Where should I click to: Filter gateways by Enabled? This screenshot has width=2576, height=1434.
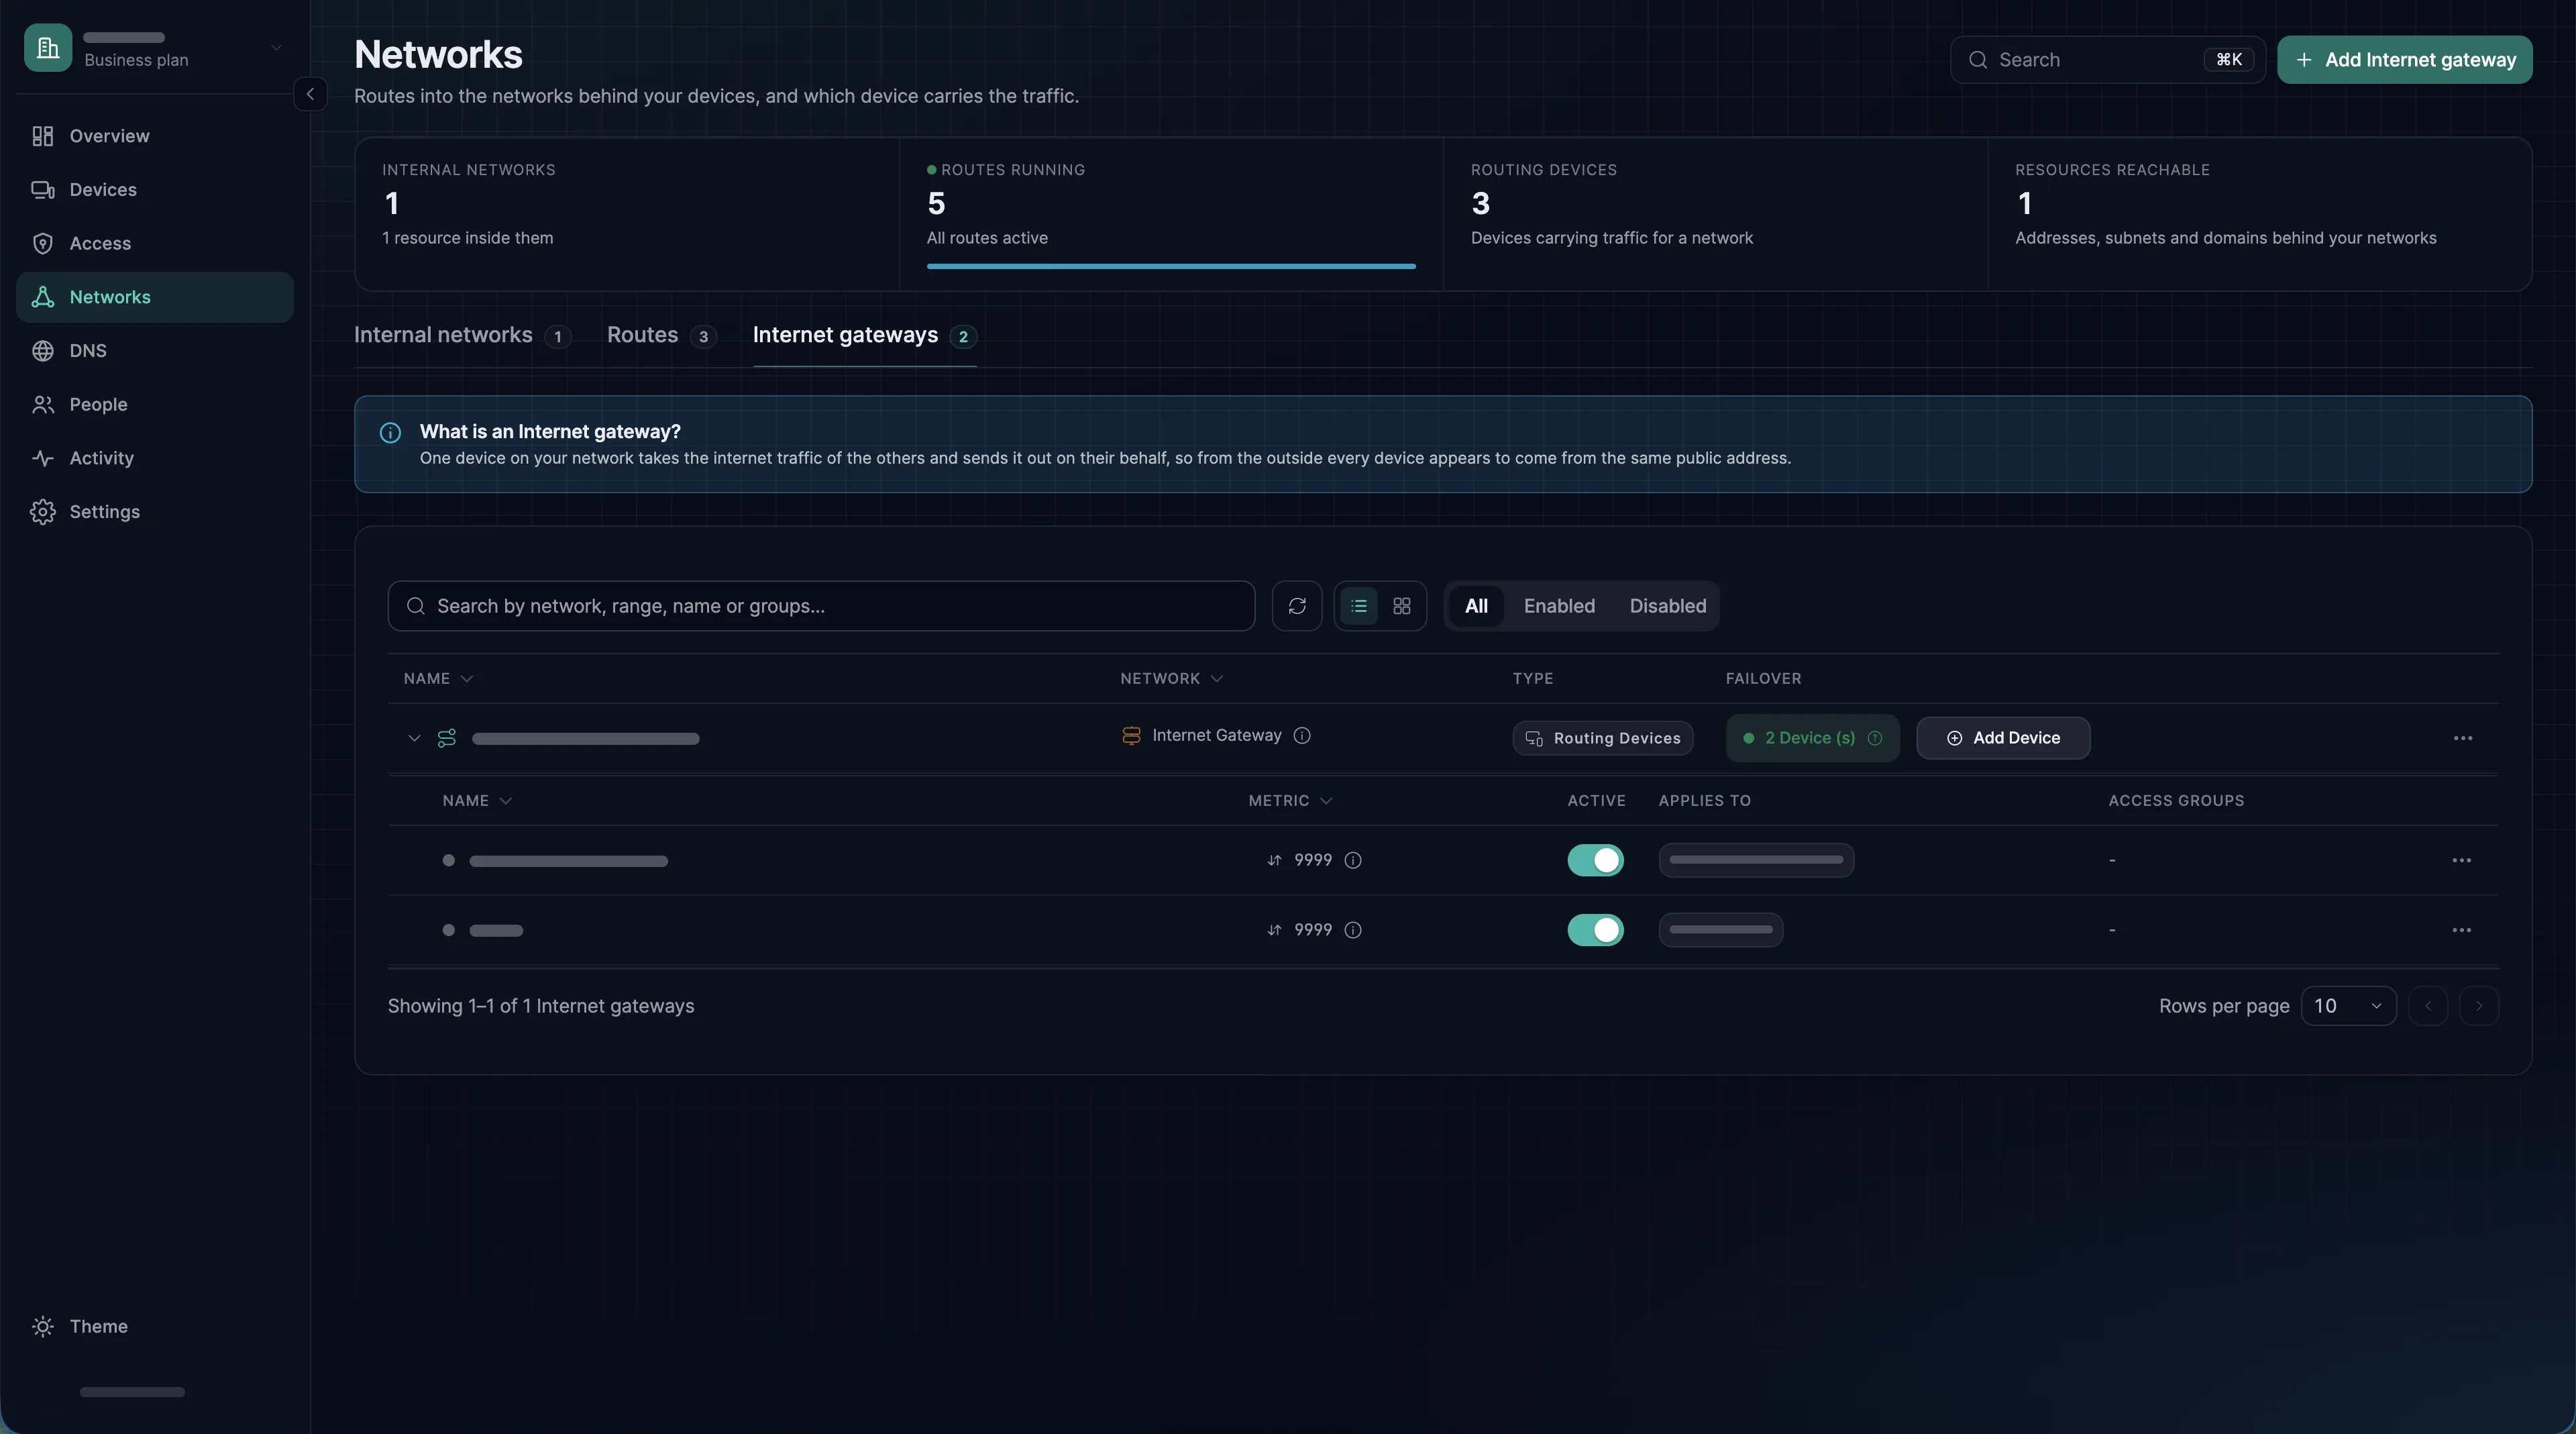(x=1559, y=606)
